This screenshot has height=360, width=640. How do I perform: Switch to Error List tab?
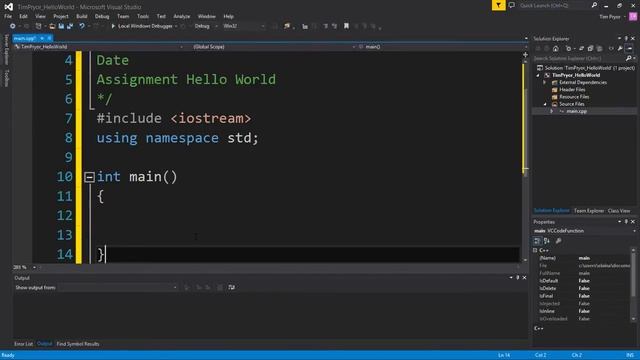pos(24,344)
